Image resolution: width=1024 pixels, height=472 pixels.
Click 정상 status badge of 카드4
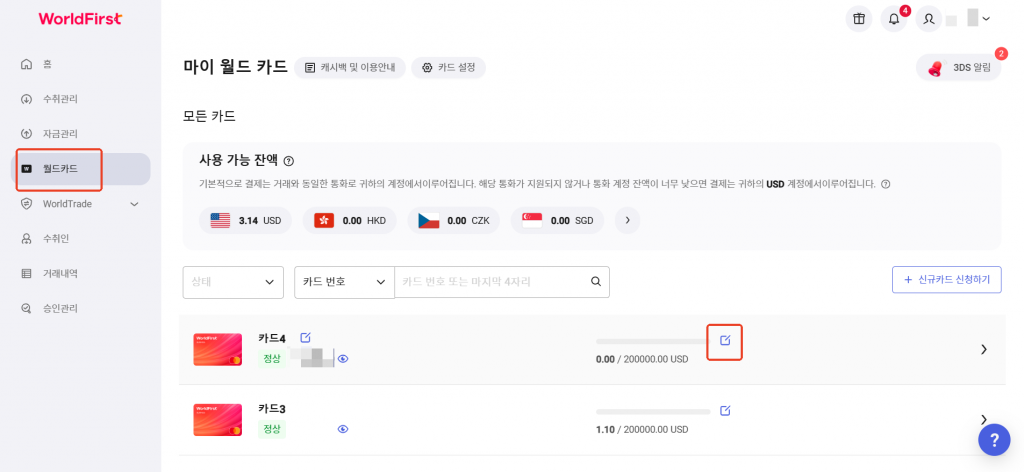click(272, 358)
